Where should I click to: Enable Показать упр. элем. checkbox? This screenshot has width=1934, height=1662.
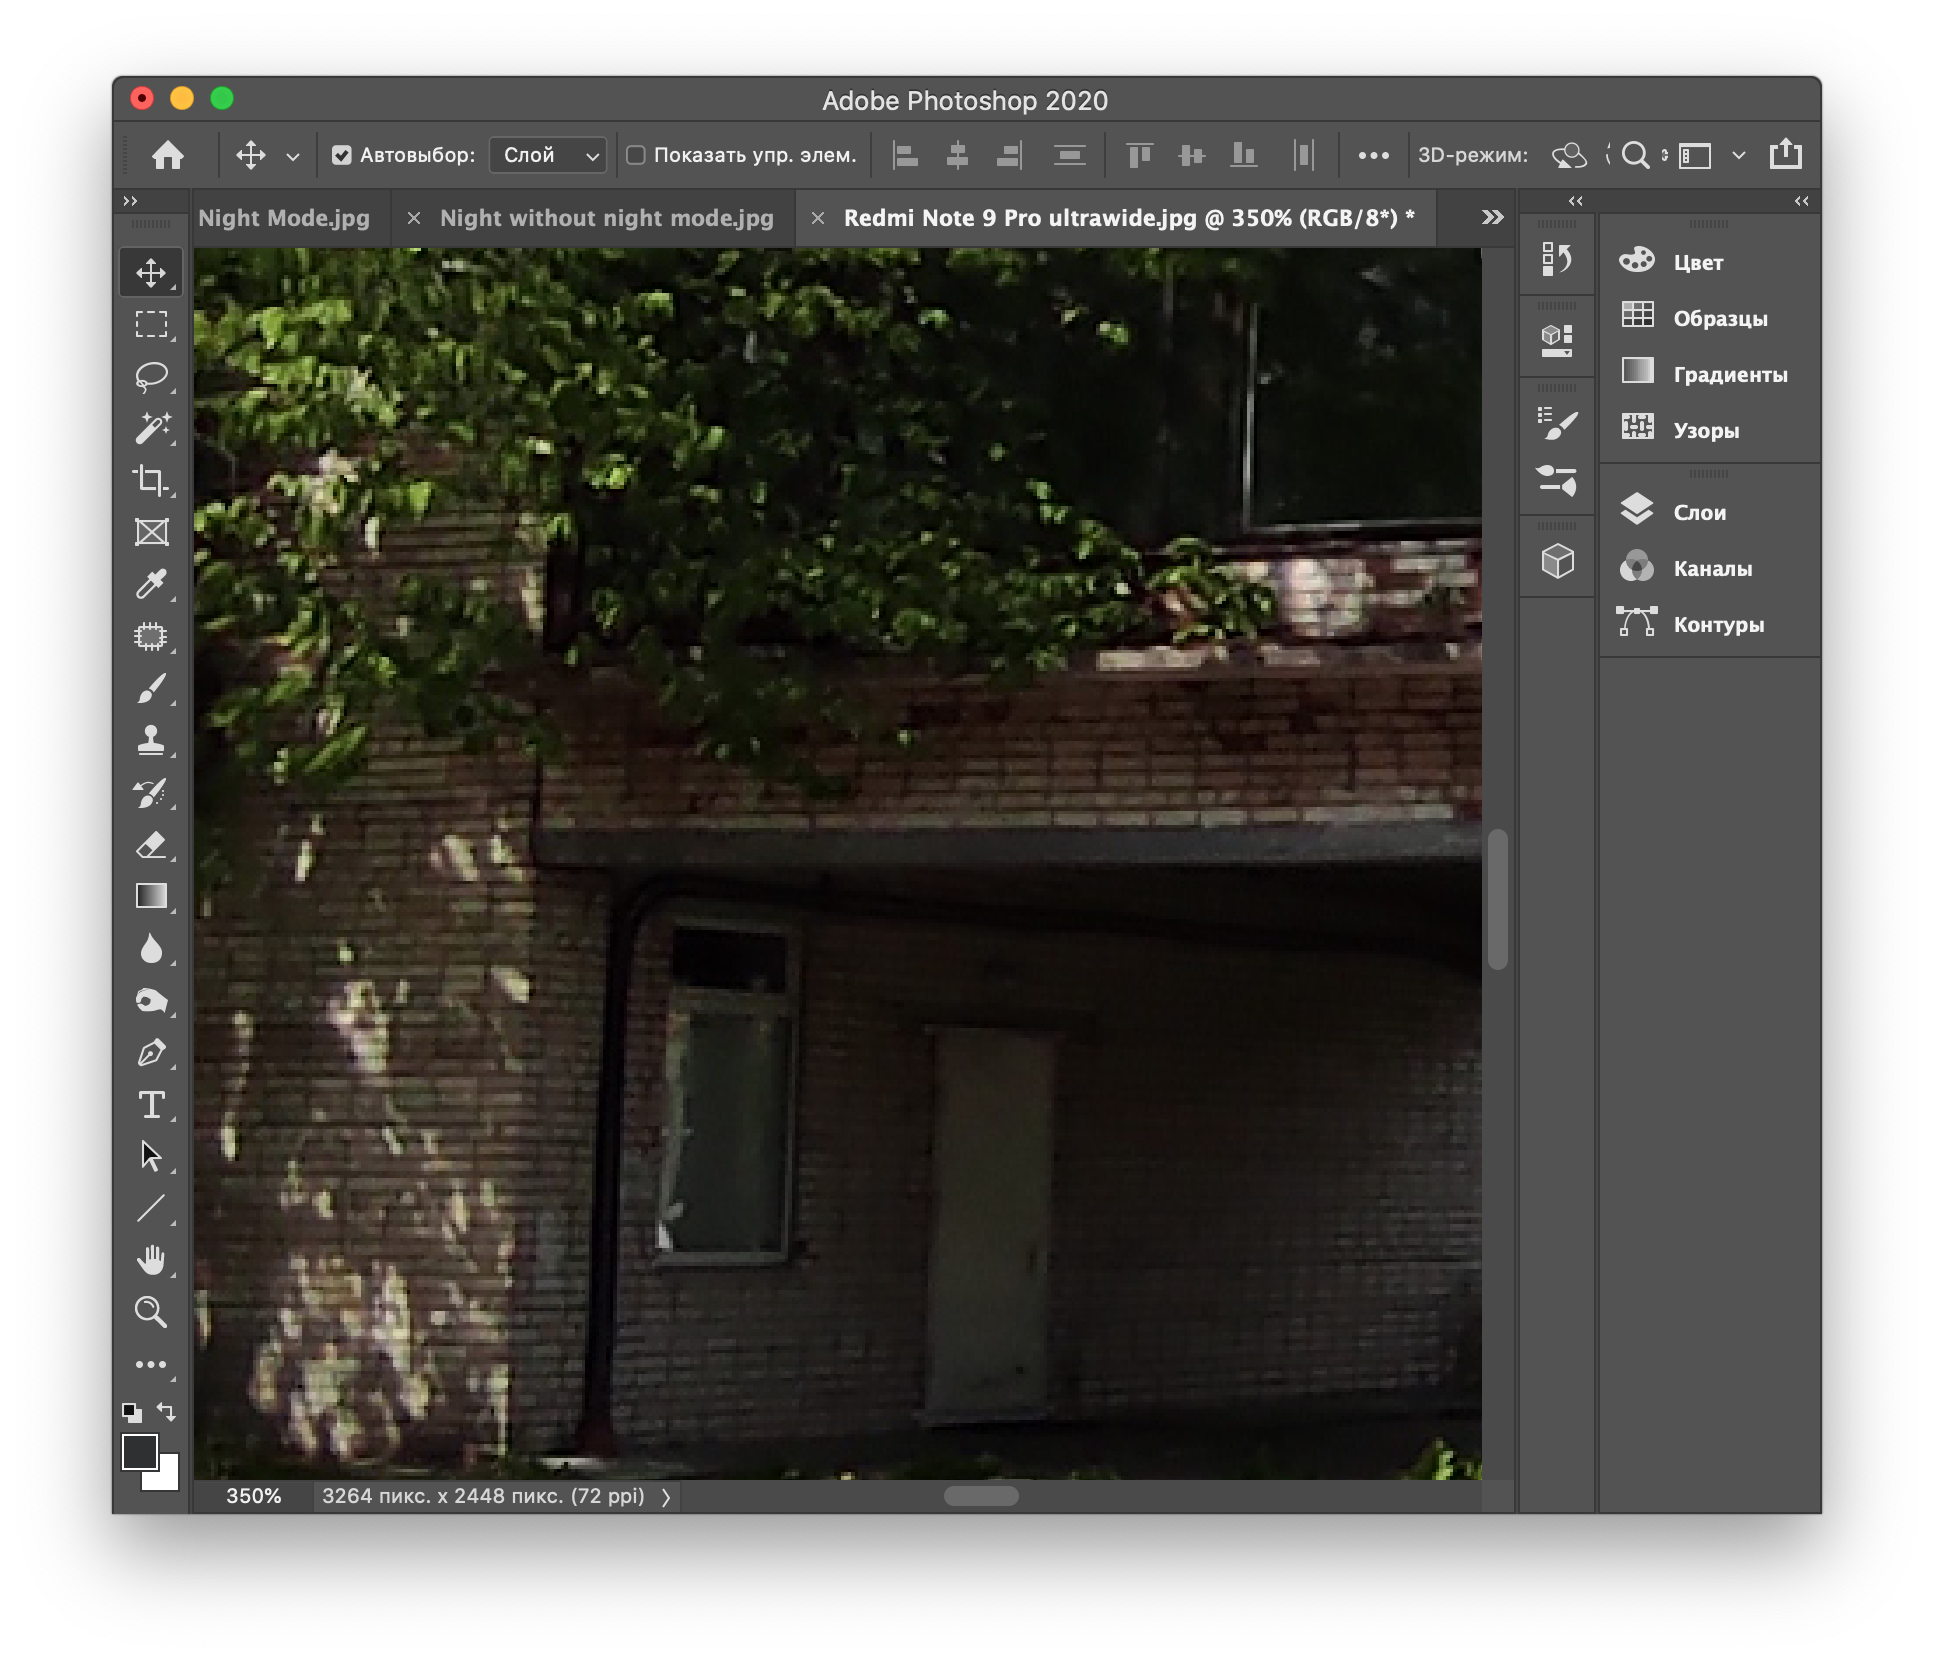click(x=636, y=155)
